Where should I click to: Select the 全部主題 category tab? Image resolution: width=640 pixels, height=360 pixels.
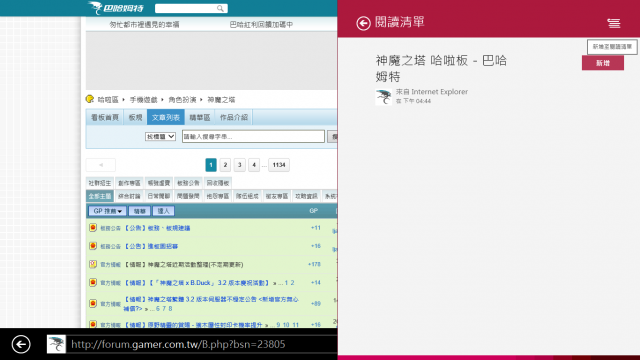point(100,196)
